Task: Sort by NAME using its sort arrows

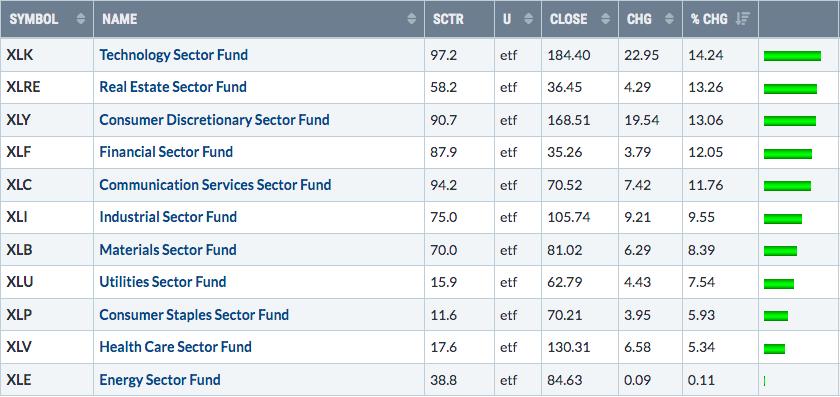Action: 411,19
